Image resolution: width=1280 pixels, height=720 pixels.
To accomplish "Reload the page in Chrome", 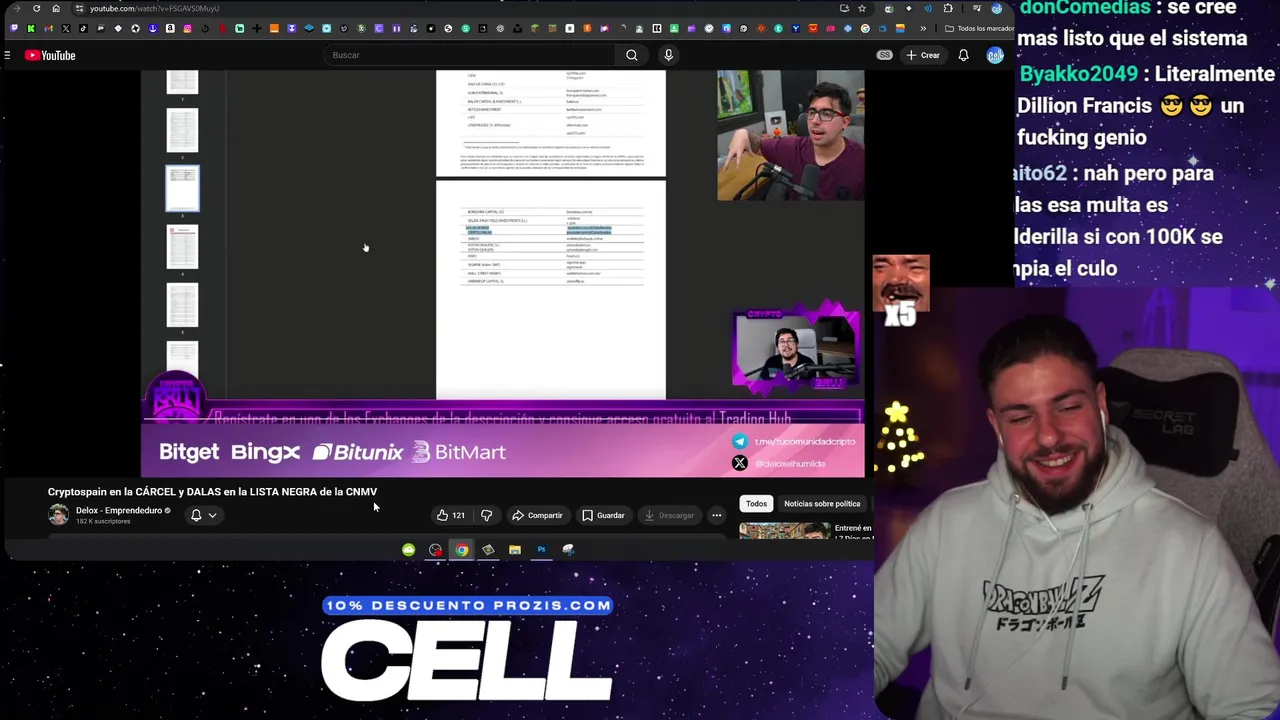I will 36,8.
